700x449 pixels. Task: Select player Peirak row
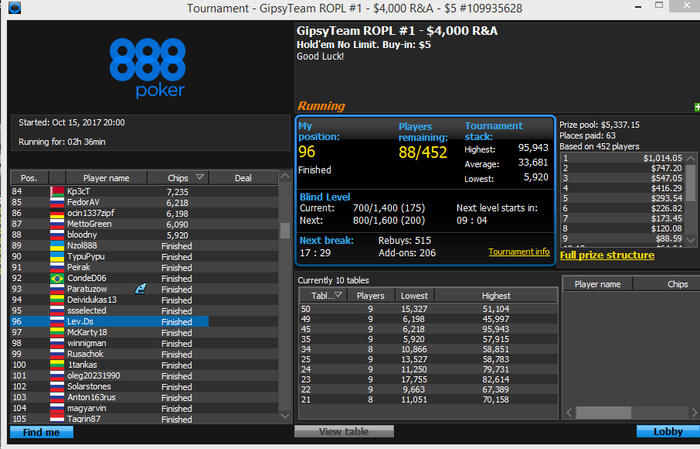[144, 267]
